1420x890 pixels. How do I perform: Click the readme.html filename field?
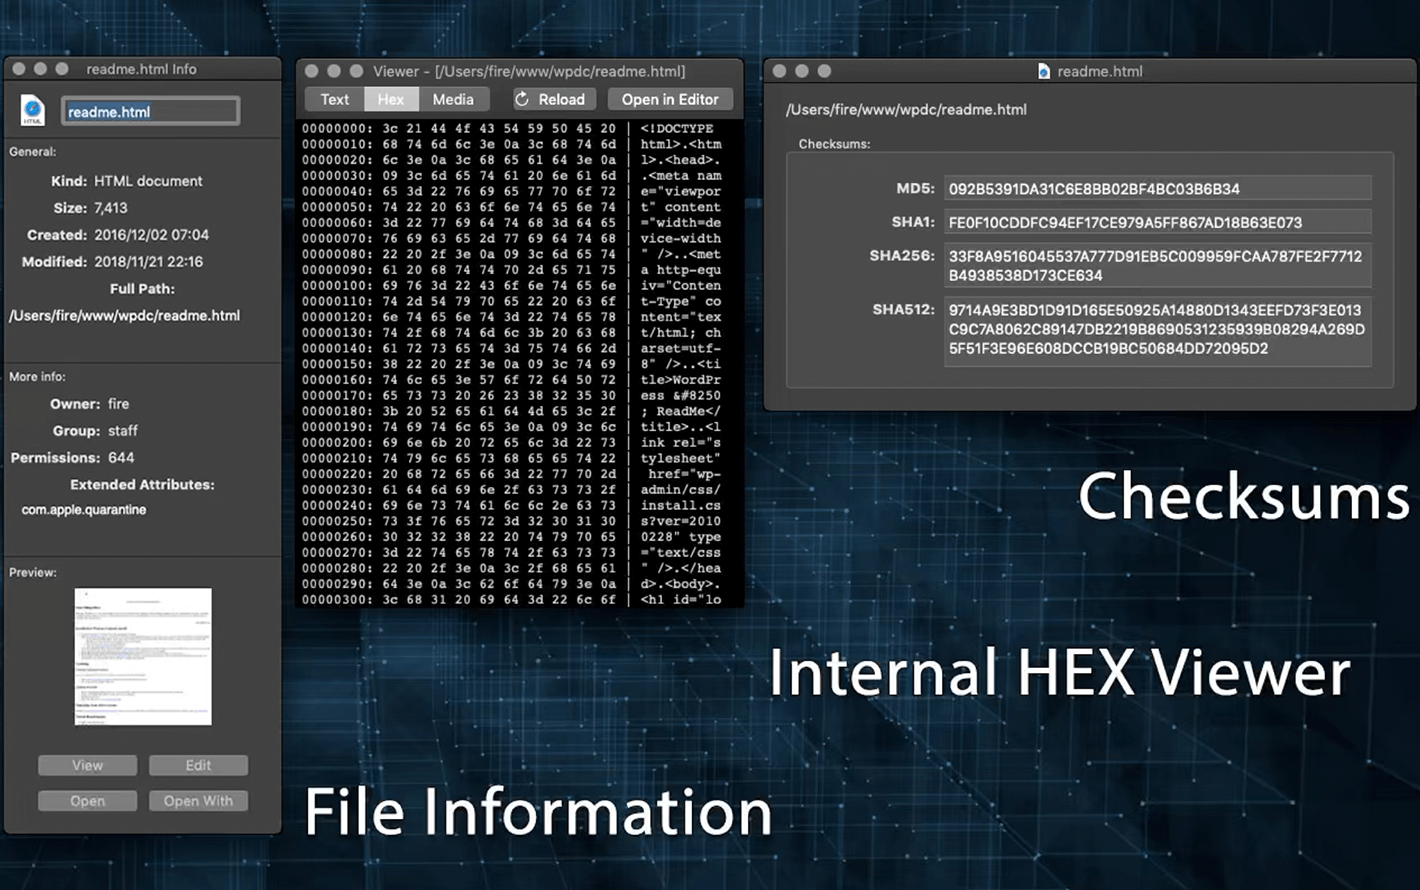[151, 111]
